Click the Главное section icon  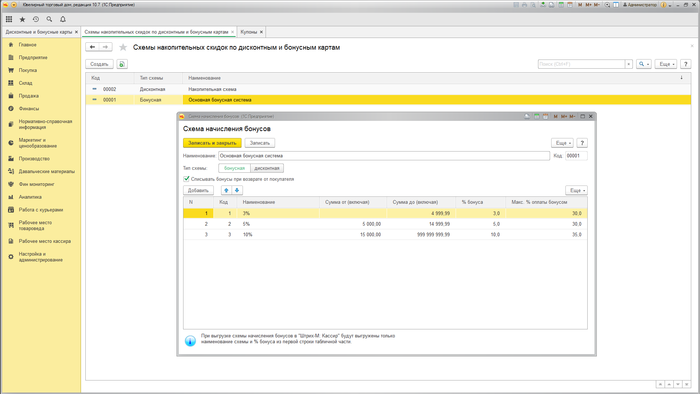(11, 45)
